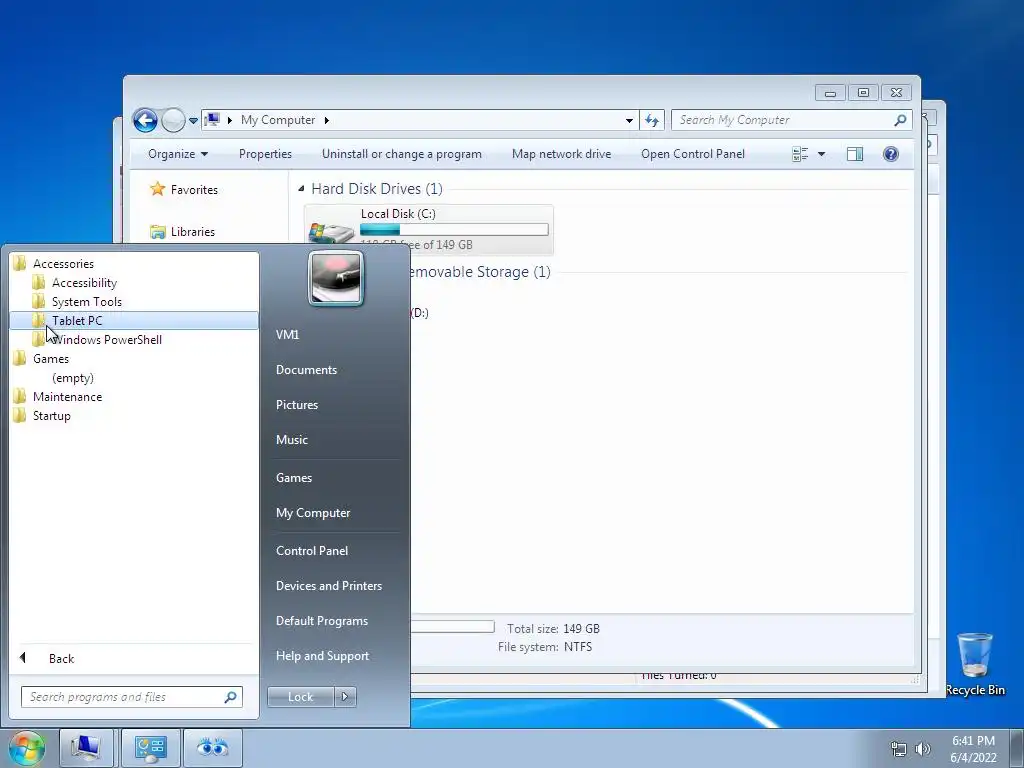Go back with Explorer back arrow
The image size is (1024, 768).
145,120
